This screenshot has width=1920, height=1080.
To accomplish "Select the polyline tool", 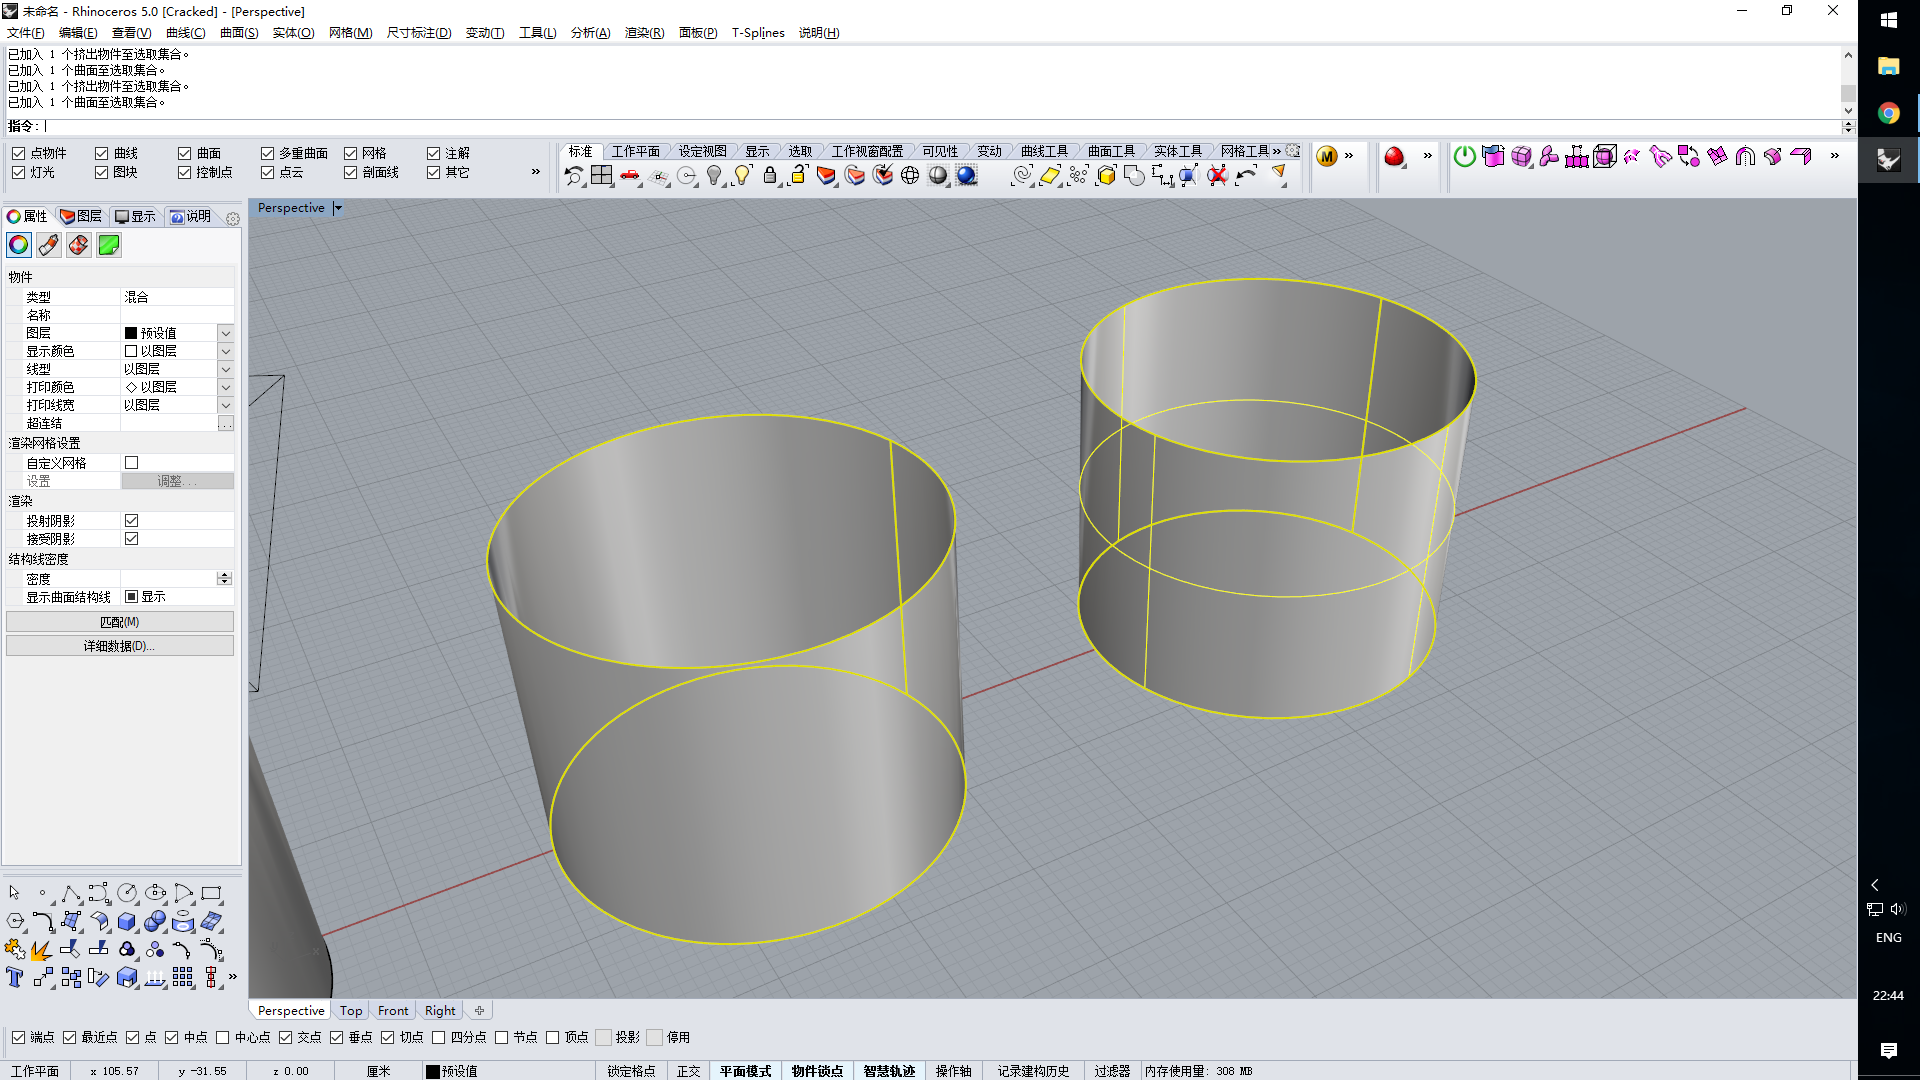I will 71,893.
